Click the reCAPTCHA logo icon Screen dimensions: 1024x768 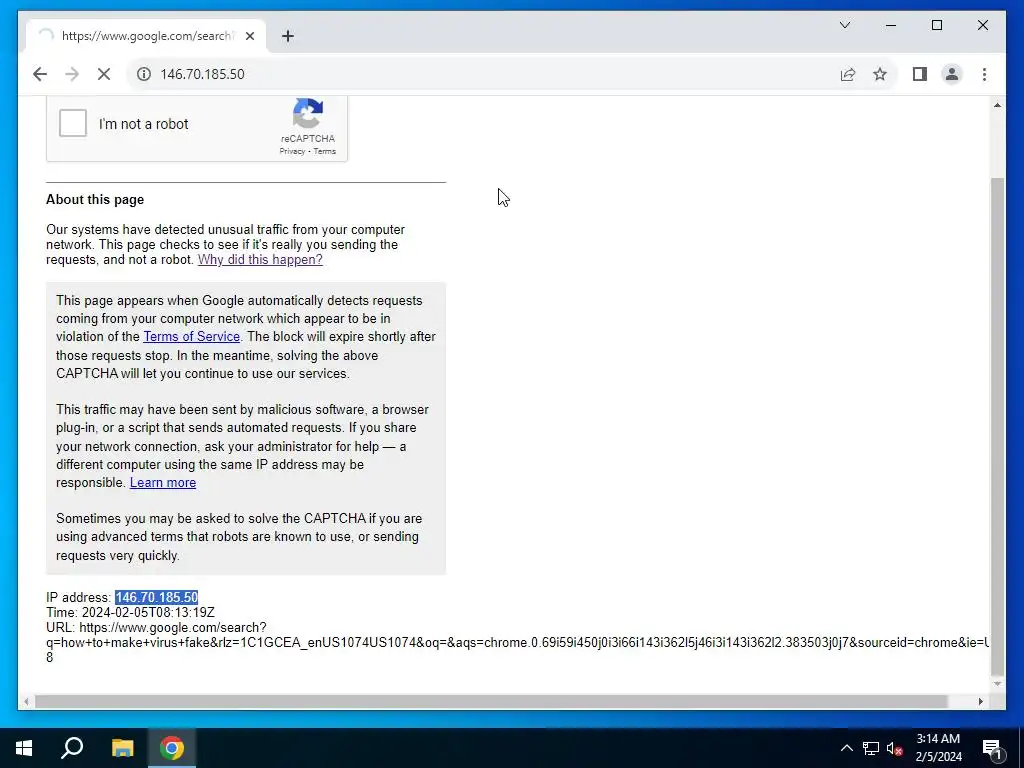coord(308,114)
